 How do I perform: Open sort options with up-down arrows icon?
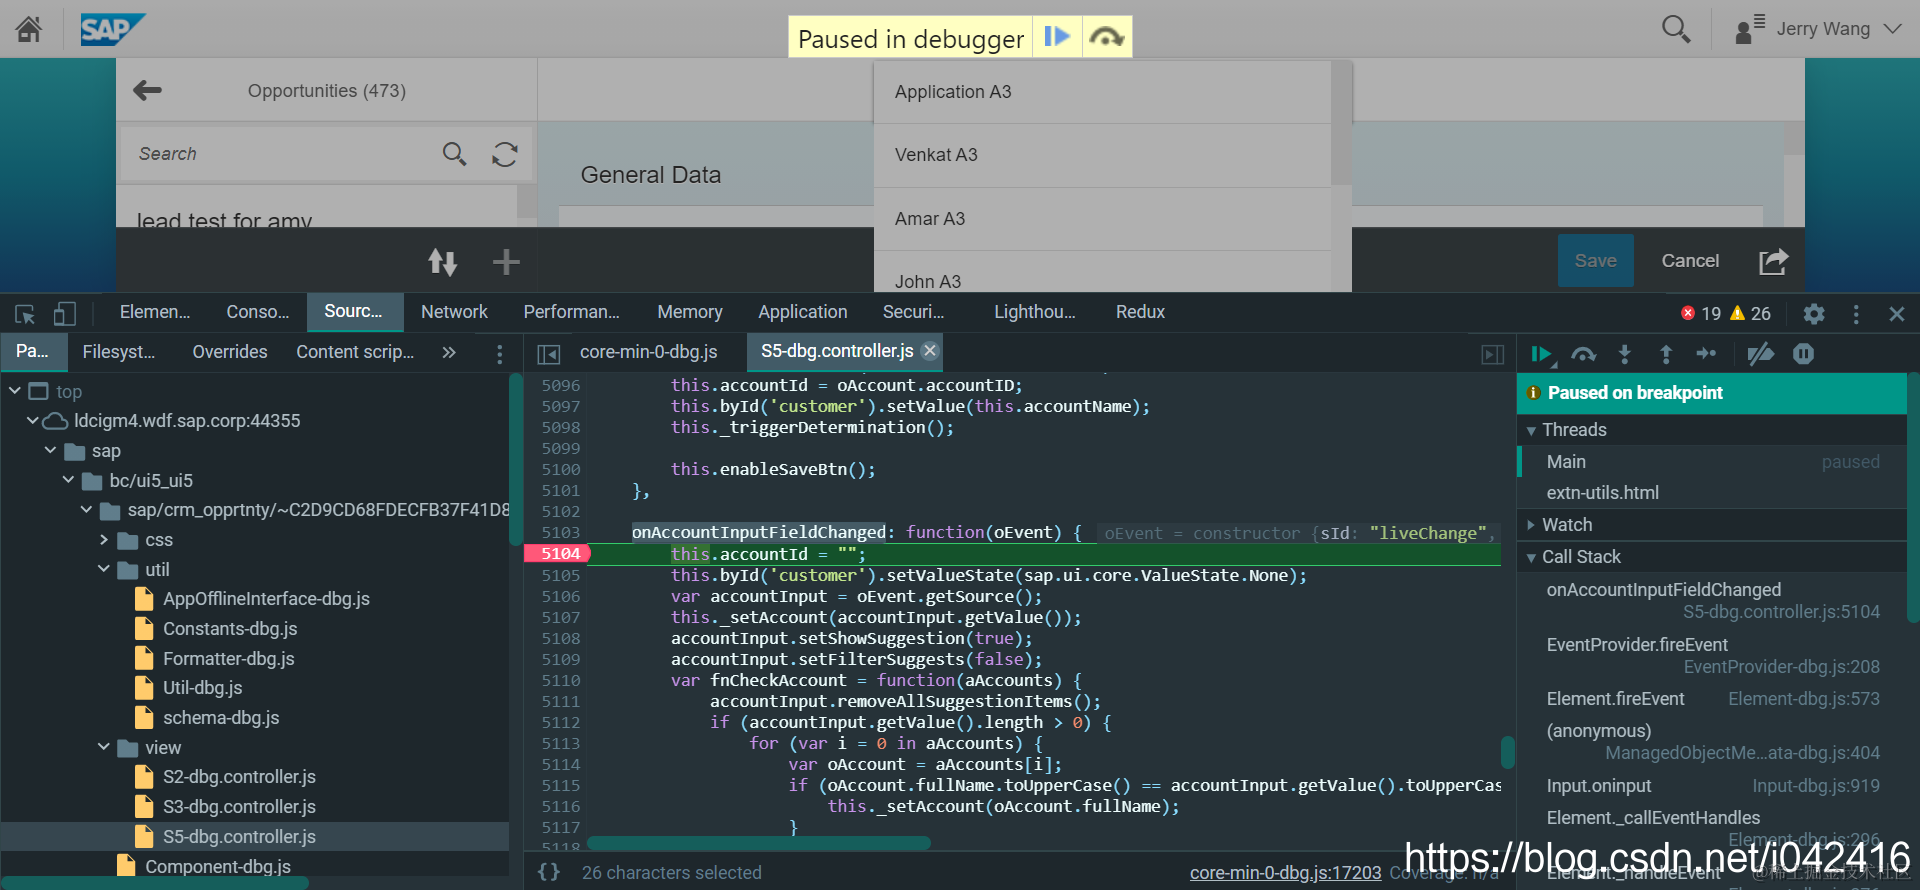pos(443,262)
